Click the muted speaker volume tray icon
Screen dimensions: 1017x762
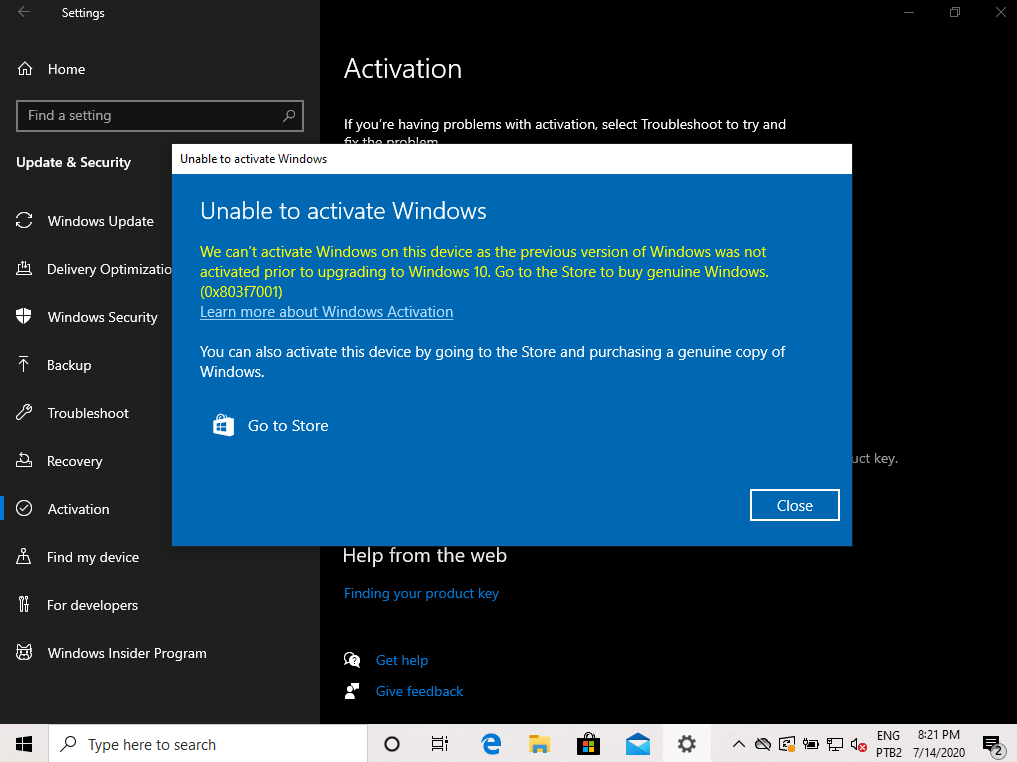(x=858, y=744)
